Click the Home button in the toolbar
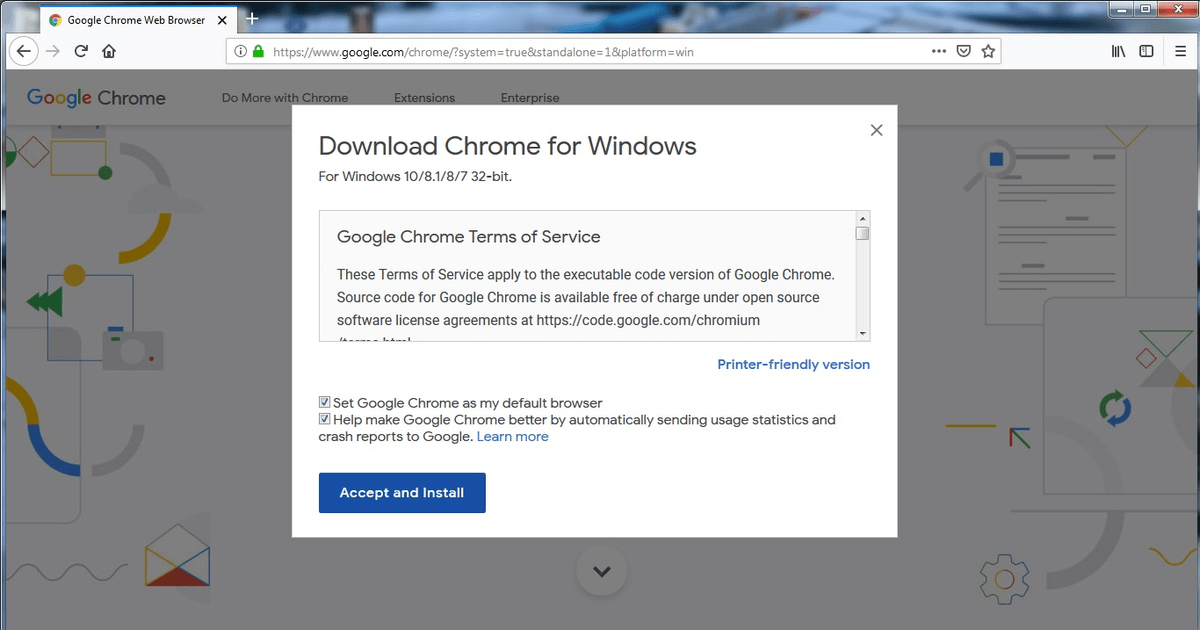1200x630 pixels. [x=109, y=51]
